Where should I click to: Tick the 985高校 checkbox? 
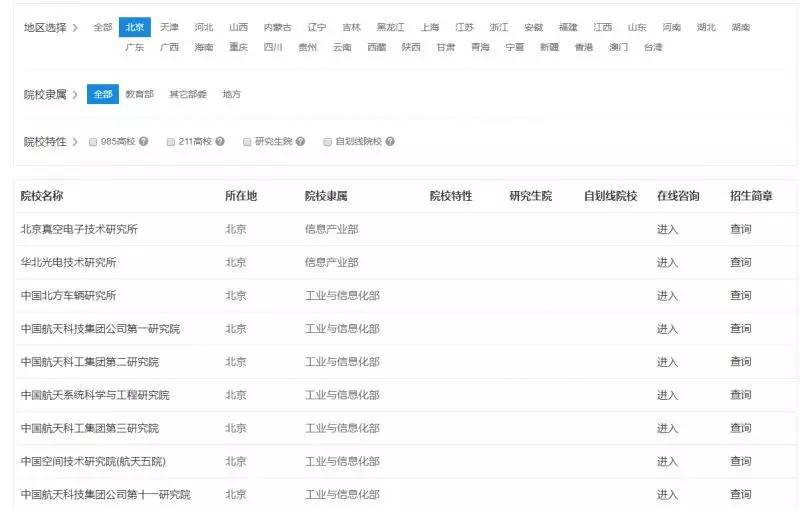point(93,142)
